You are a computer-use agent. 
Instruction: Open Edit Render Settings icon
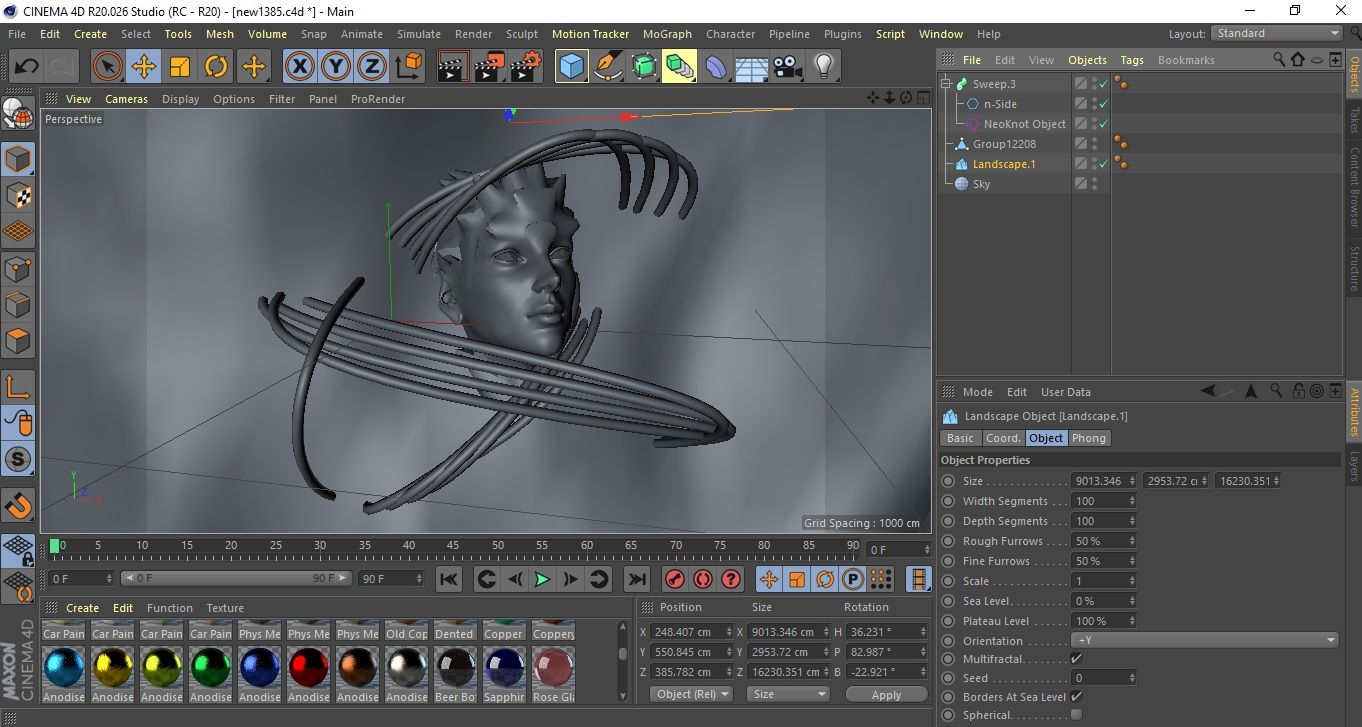tap(525, 67)
